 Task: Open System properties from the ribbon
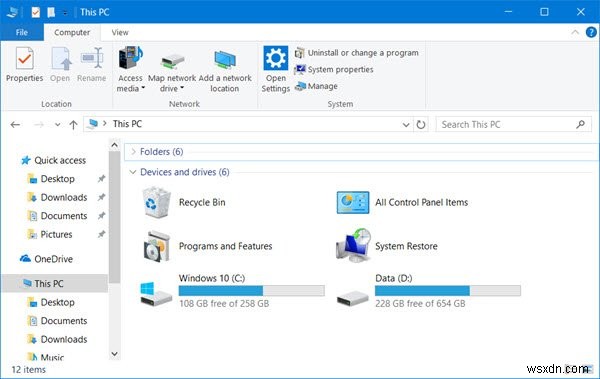pos(334,70)
